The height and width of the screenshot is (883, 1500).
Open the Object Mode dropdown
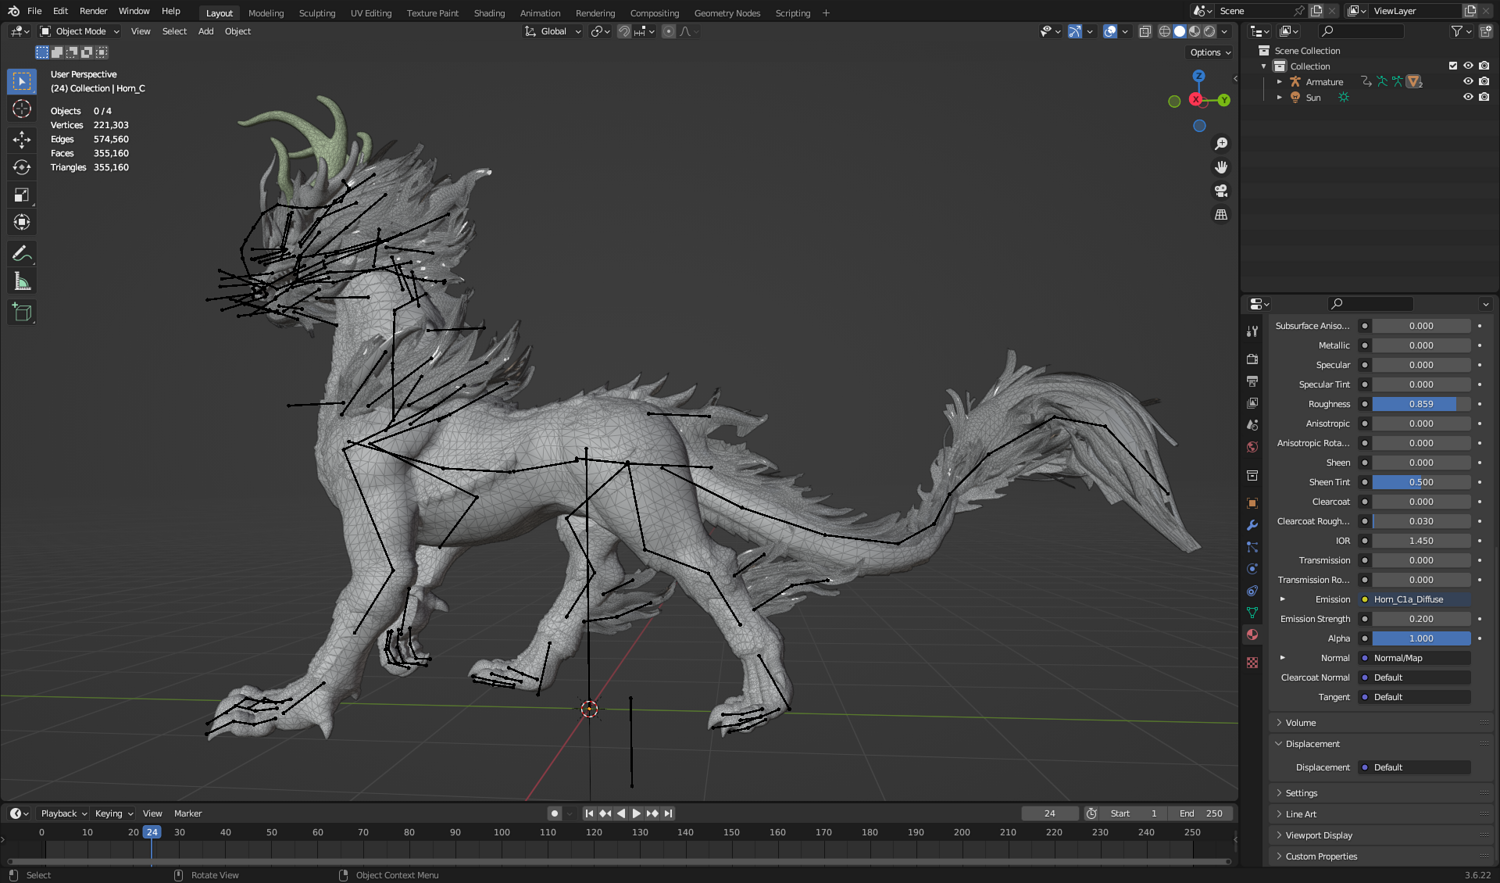coord(80,31)
